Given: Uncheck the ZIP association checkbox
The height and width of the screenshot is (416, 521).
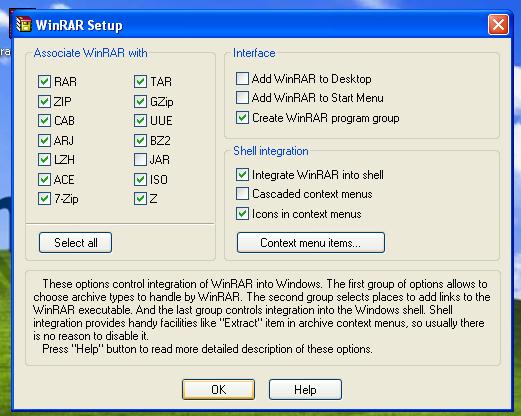Looking at the screenshot, I should pyautogui.click(x=44, y=101).
